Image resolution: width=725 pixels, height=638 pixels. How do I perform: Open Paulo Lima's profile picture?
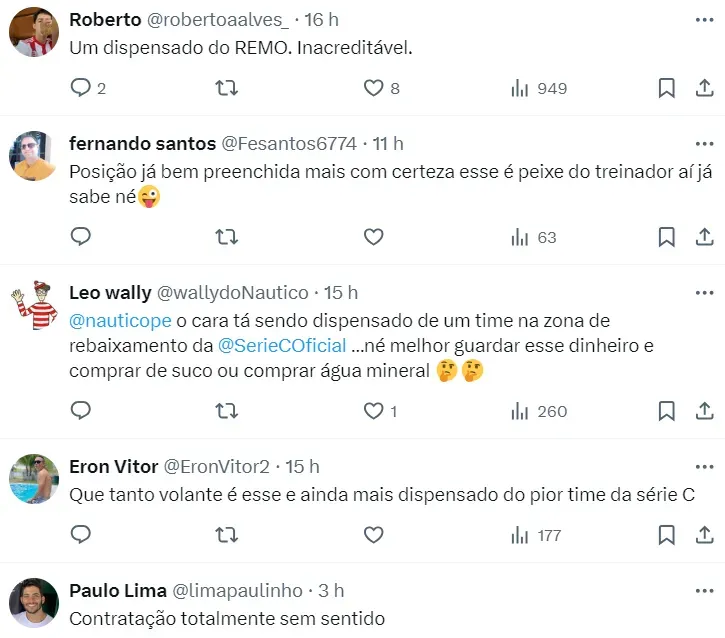click(x=33, y=603)
